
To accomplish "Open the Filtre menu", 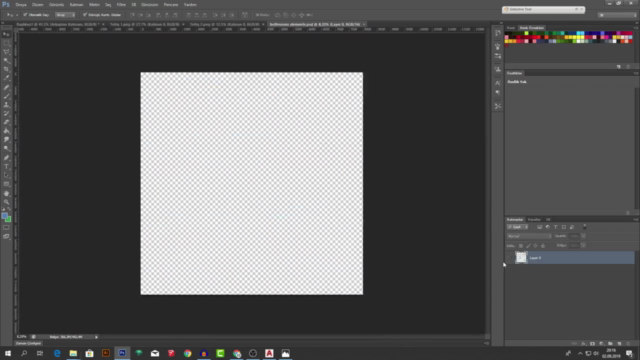I will [x=121, y=5].
